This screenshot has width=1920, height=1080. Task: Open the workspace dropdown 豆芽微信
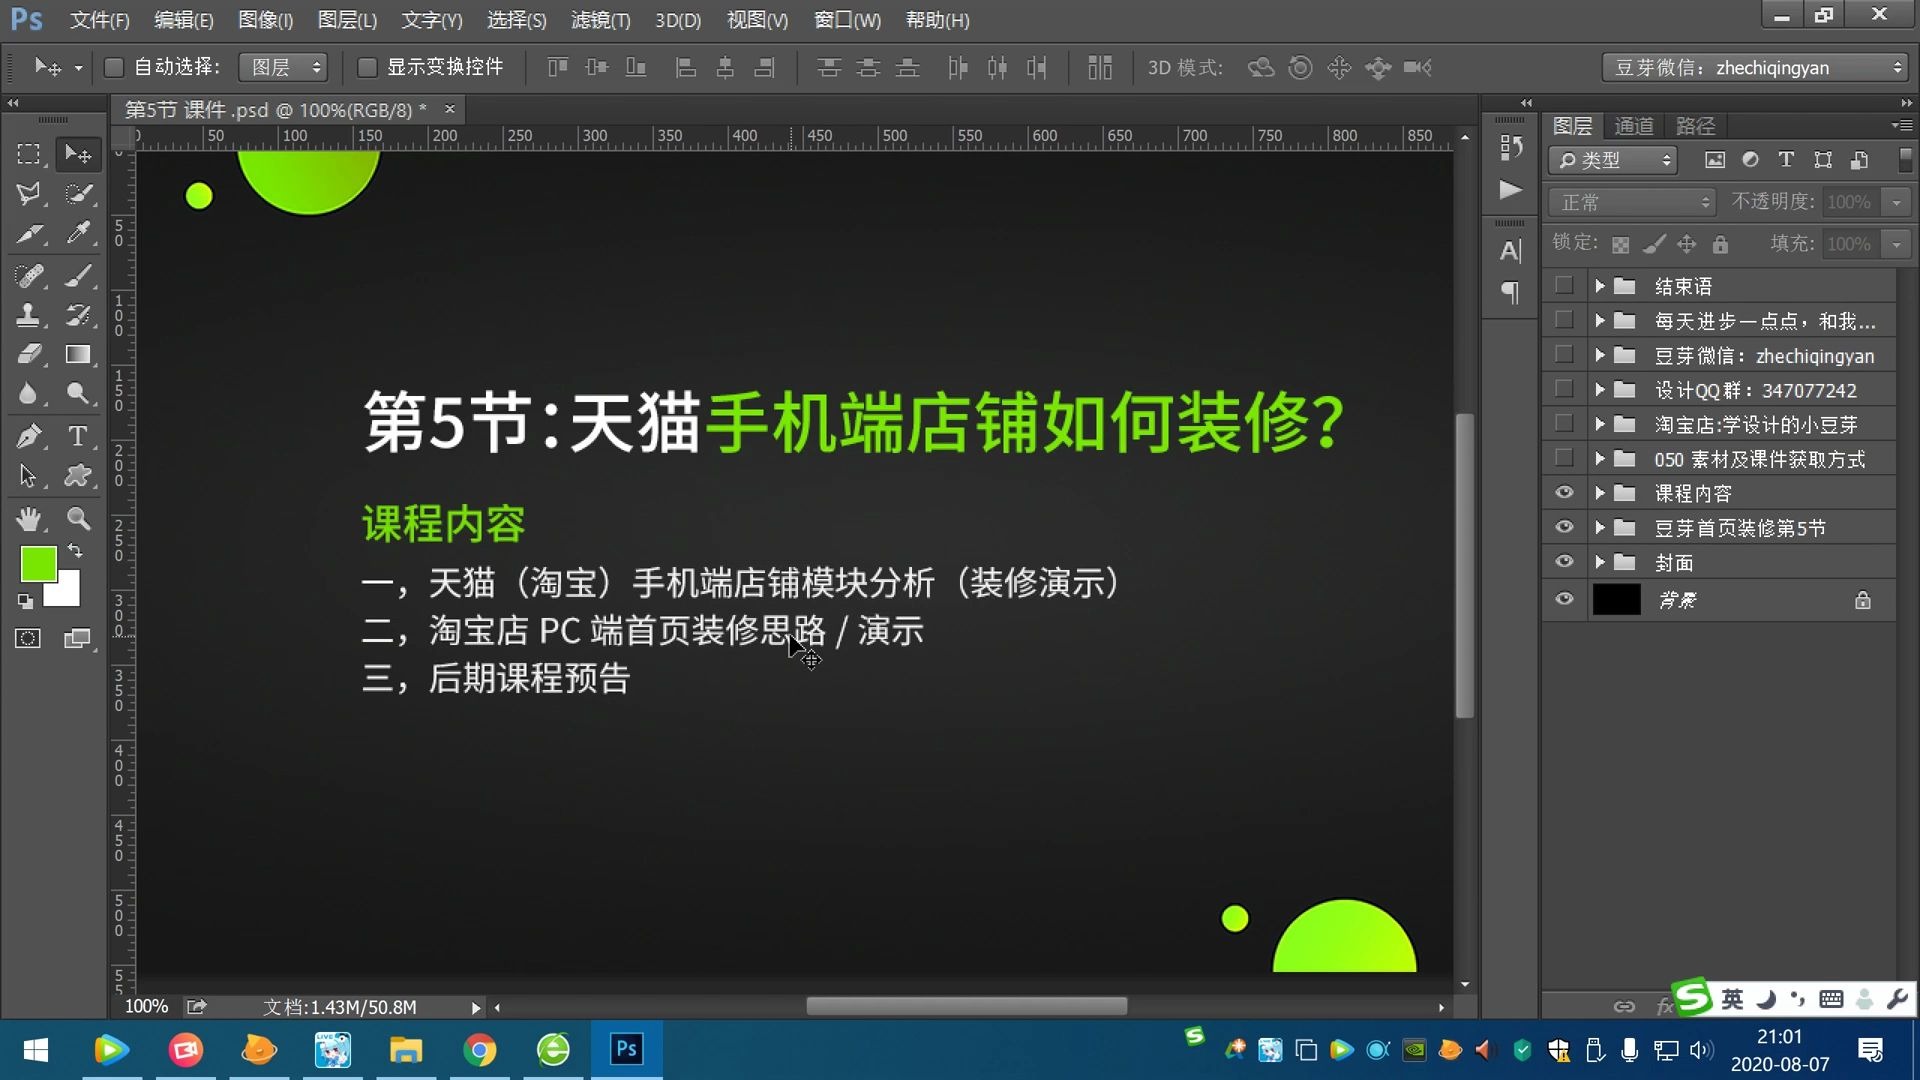[1755, 67]
